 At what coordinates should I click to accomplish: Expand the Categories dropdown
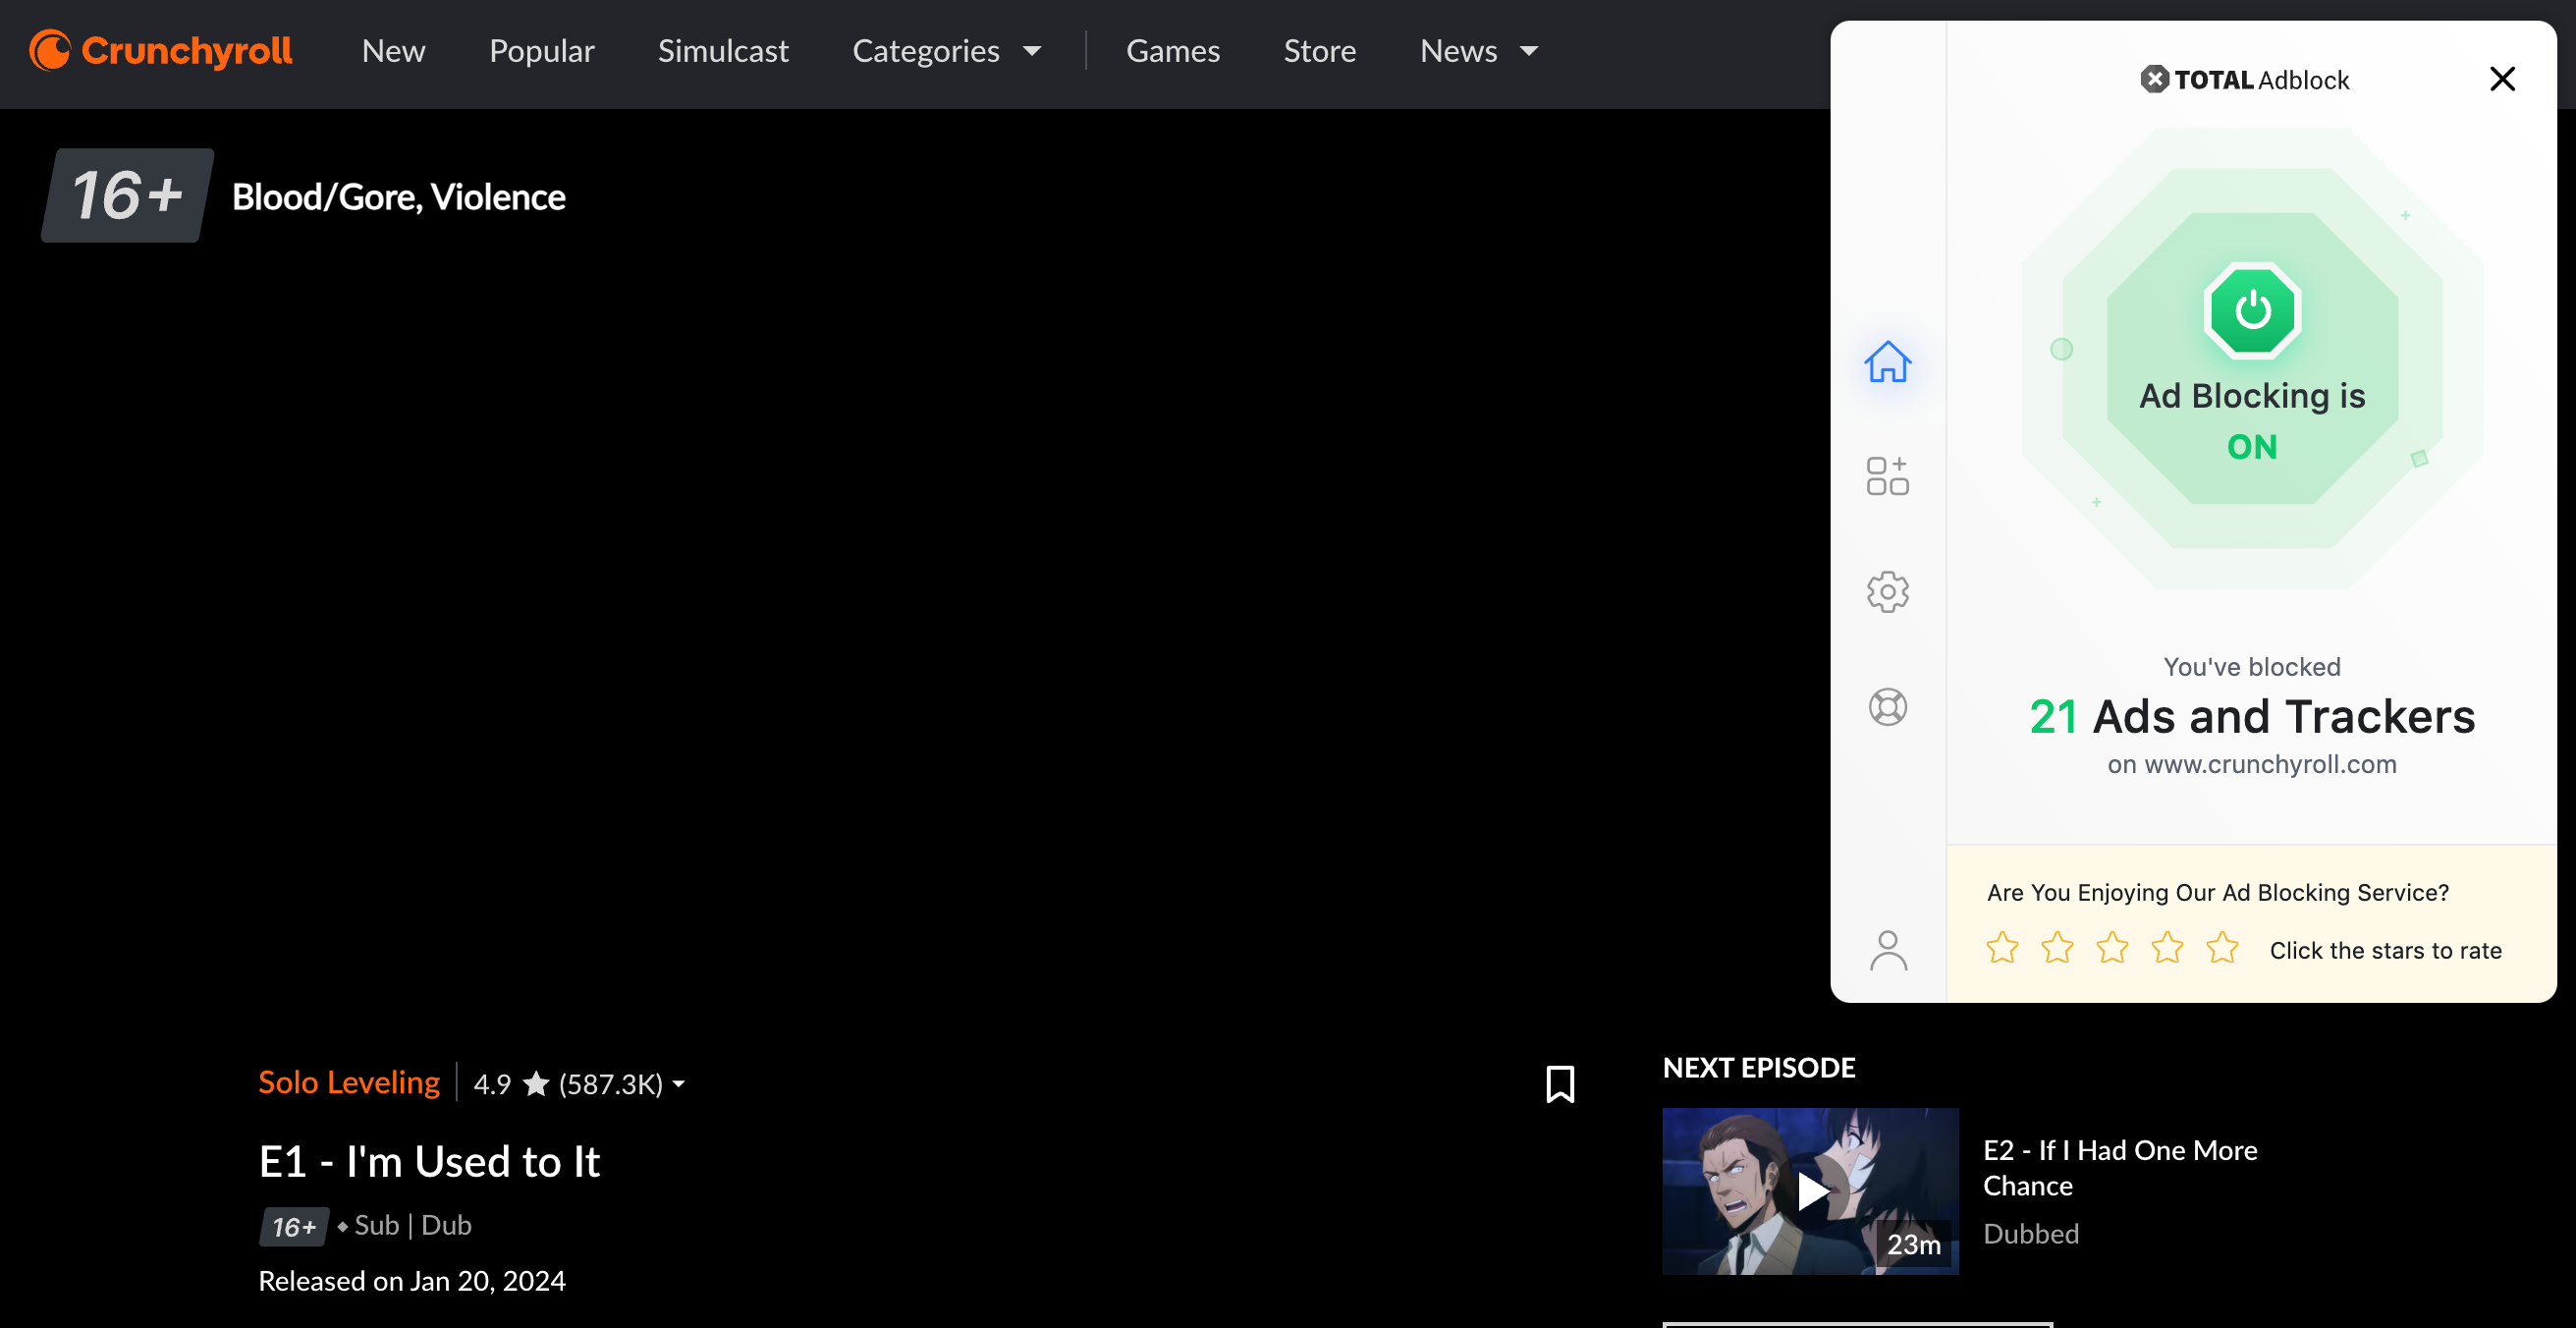946,51
